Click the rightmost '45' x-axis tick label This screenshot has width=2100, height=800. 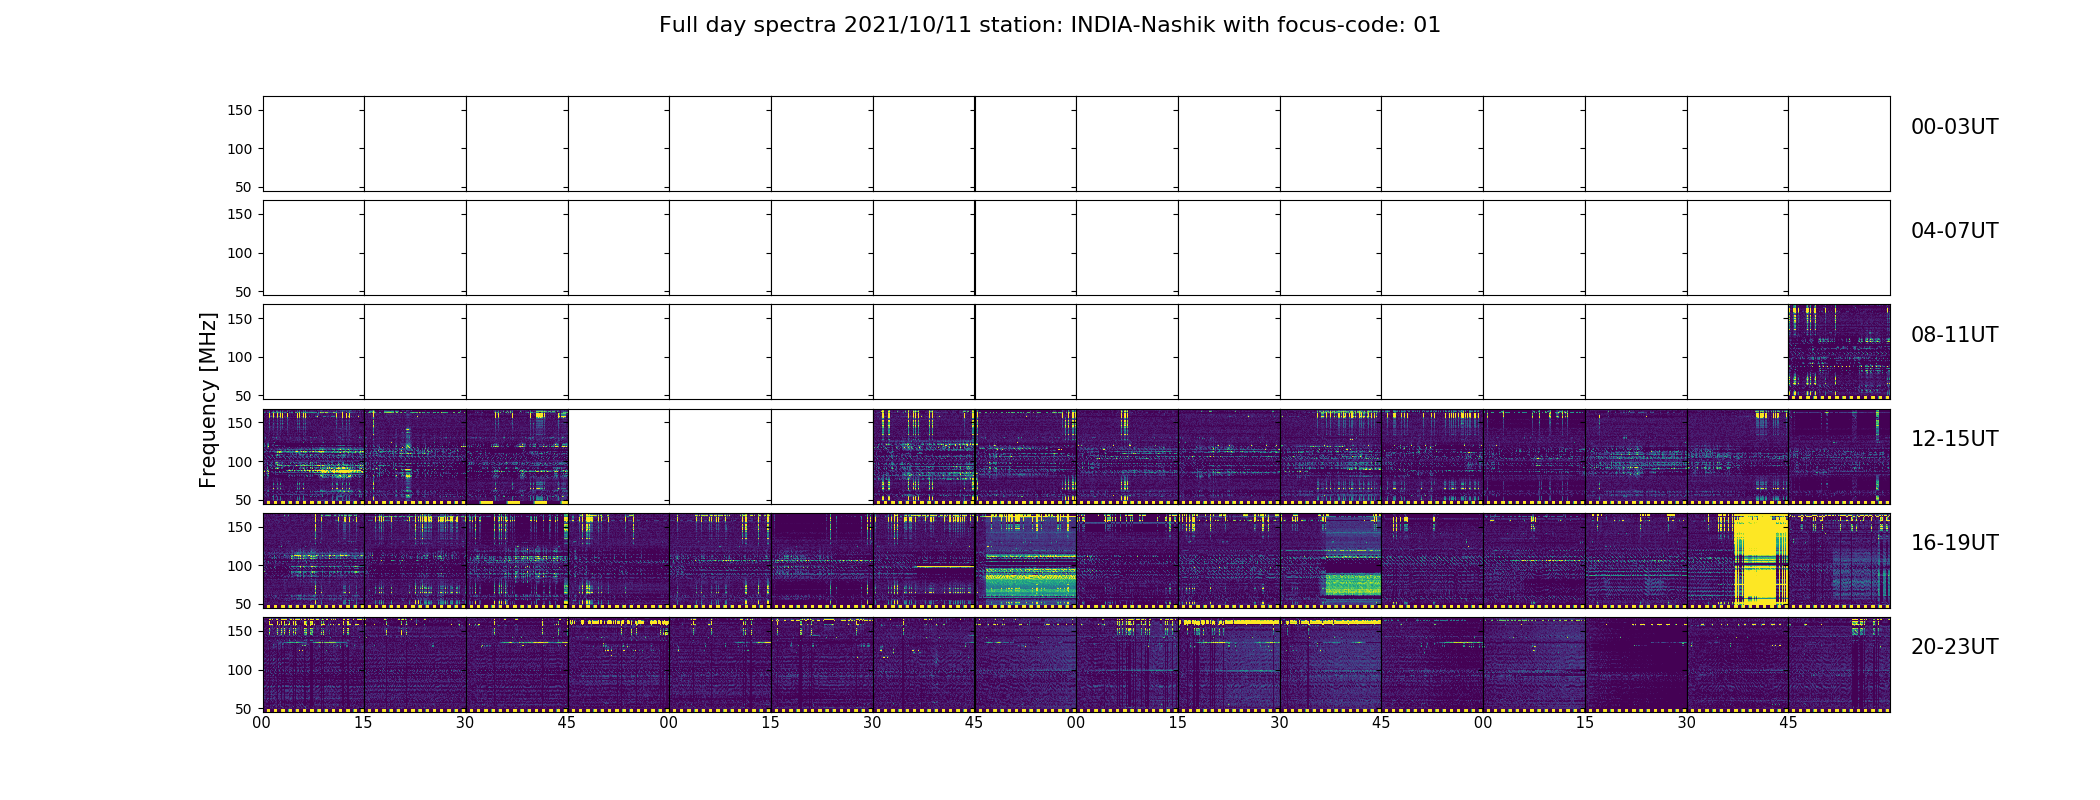point(1789,722)
